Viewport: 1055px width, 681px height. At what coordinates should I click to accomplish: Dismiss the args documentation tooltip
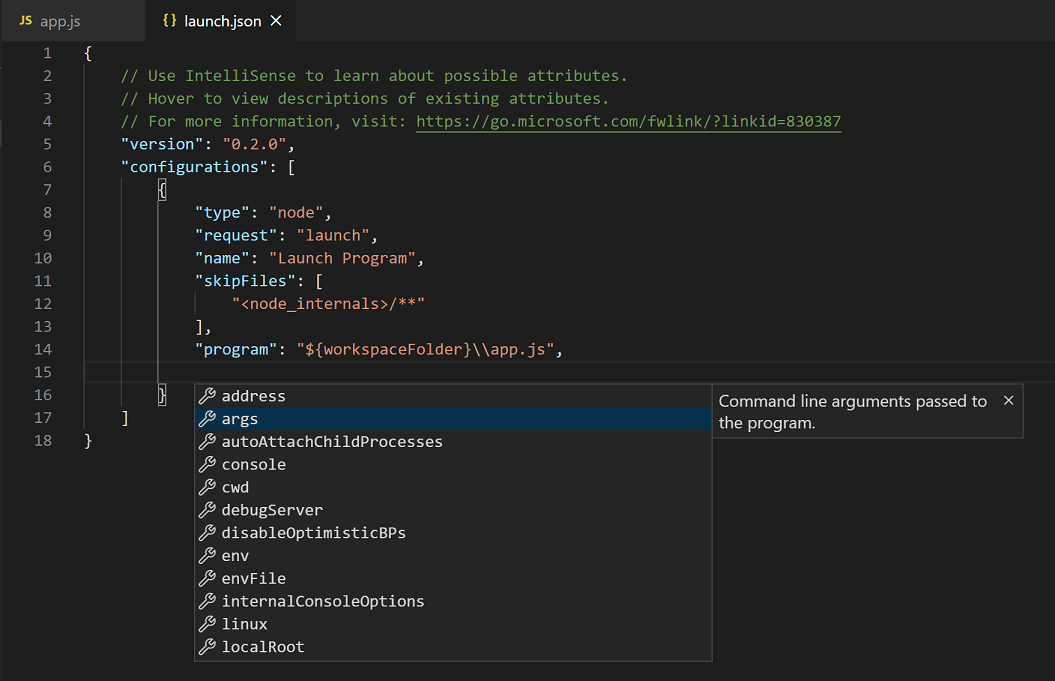click(1009, 400)
